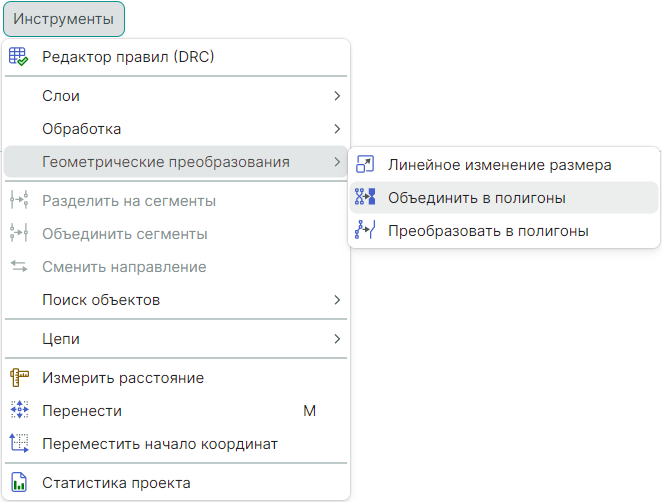
Task: Expand the Цепи submenu arrow
Action: (x=337, y=339)
